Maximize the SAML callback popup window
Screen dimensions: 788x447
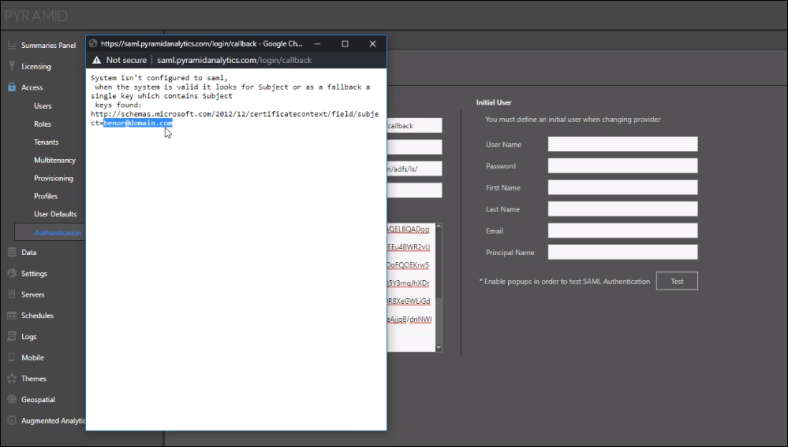point(345,44)
